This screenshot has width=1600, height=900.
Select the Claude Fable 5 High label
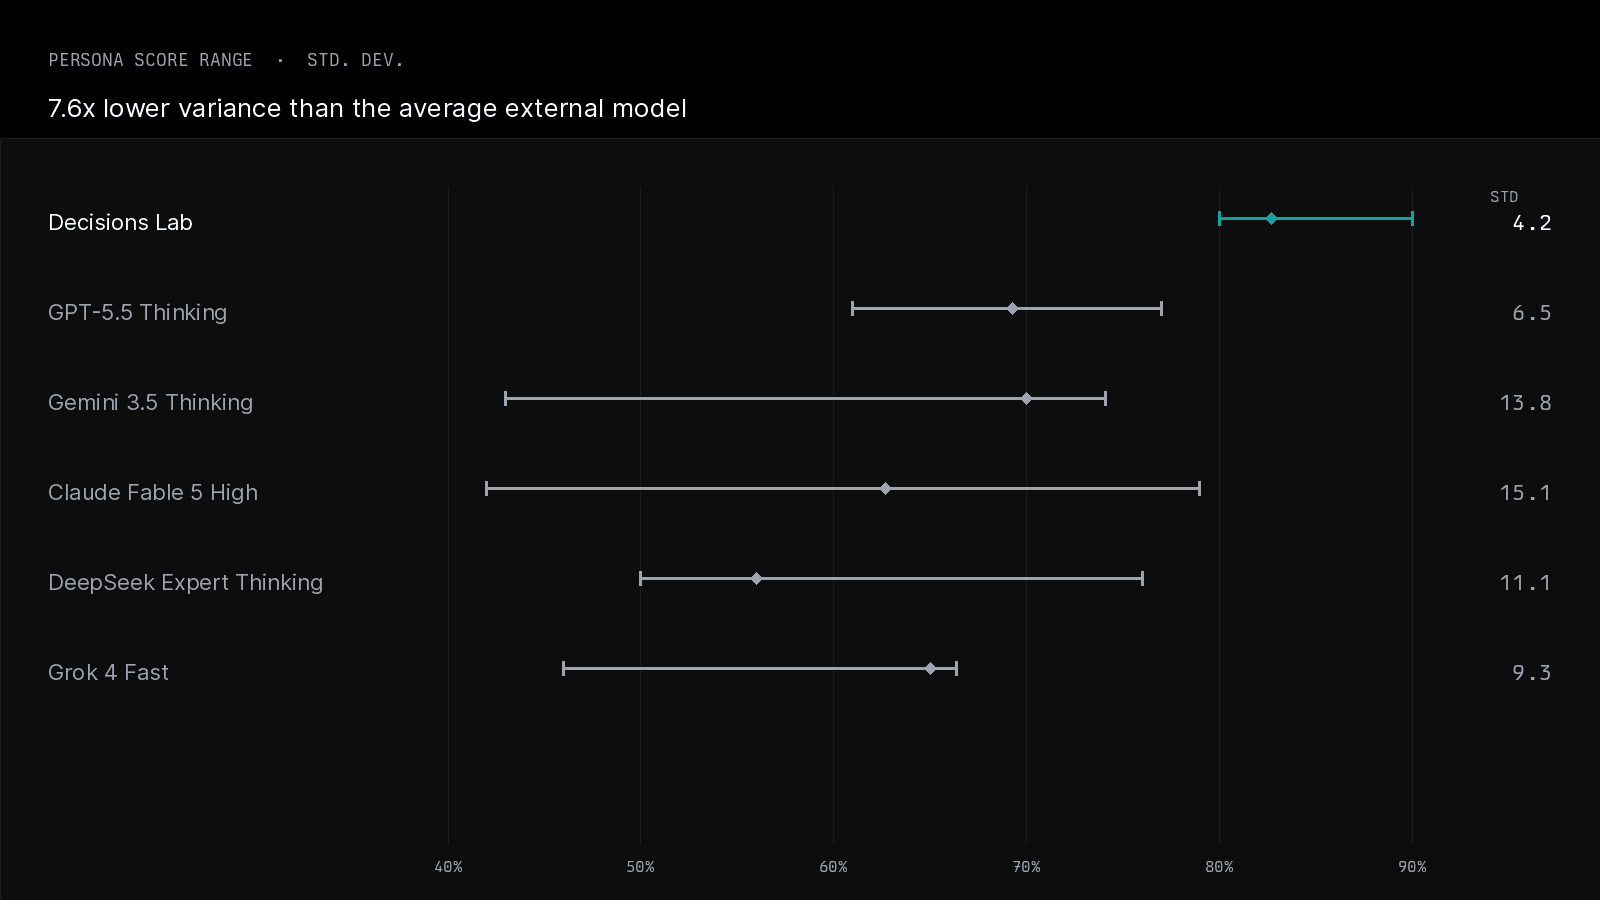coord(153,492)
